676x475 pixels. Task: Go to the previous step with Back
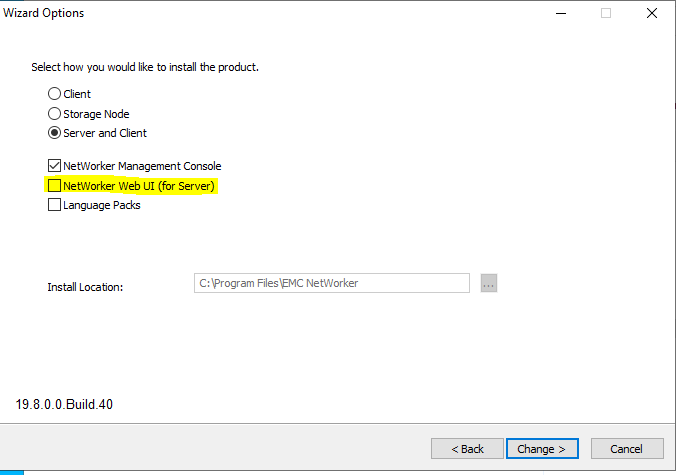pyautogui.click(x=467, y=449)
